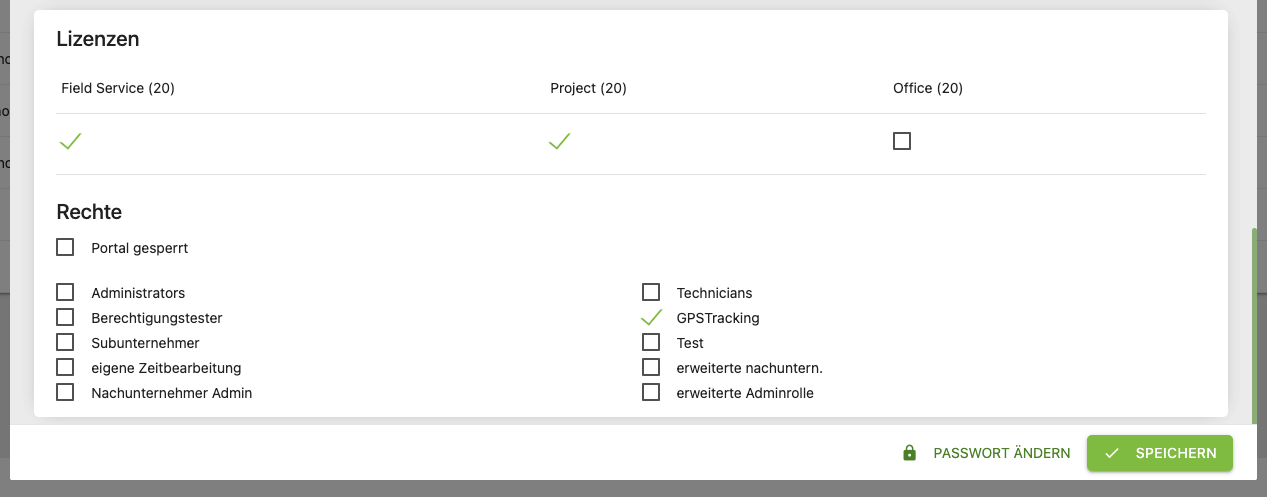Check the Berechtigungstester checkbox
Viewport: 1267px width, 497px height.
tap(65, 317)
